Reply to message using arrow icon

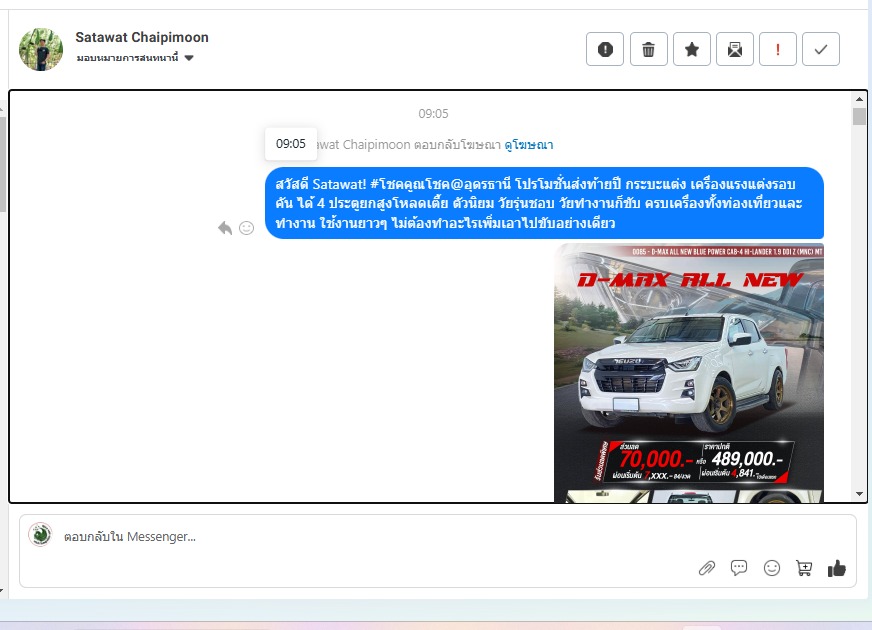coord(225,228)
